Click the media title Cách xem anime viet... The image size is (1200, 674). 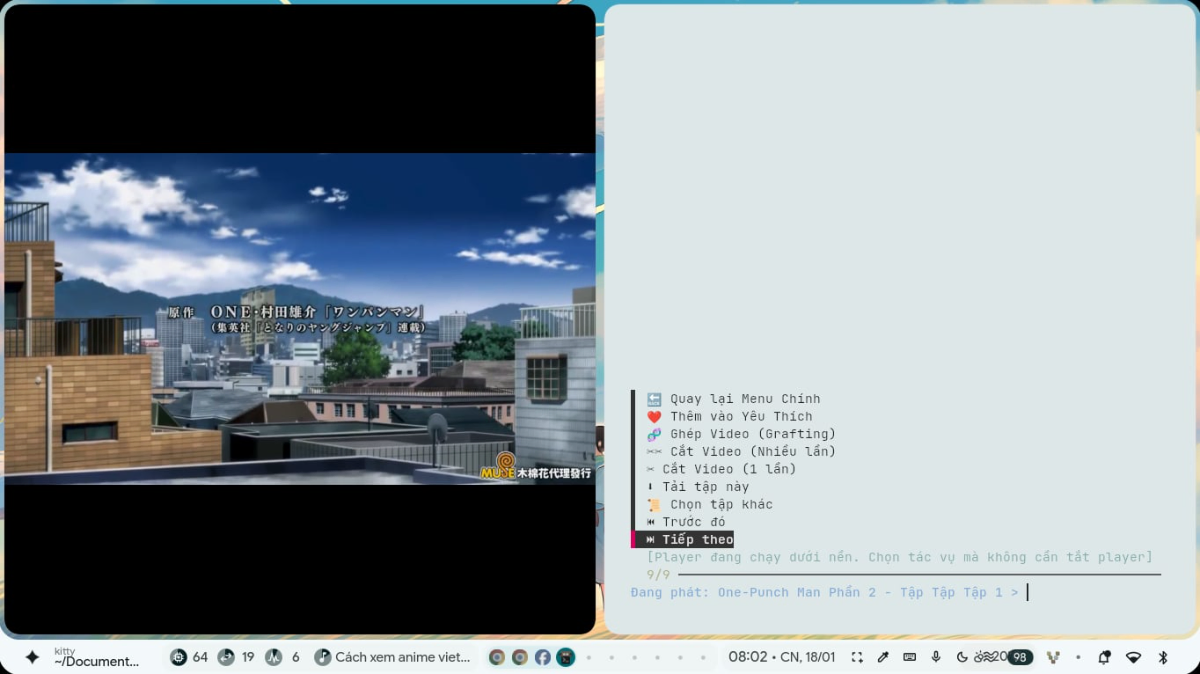coord(400,657)
